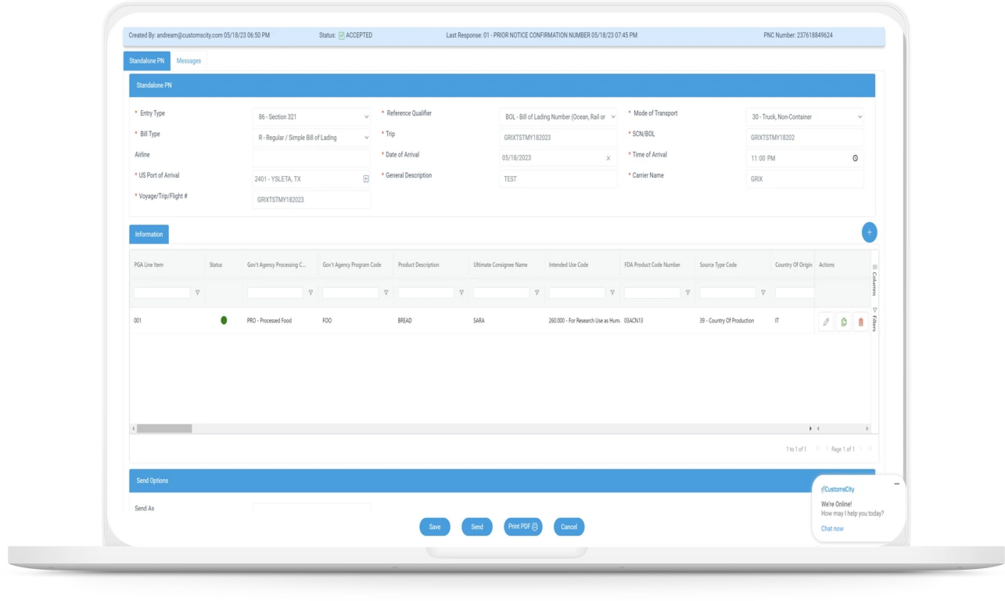Screen dimensions: 1005x601
Task: Go to previous page in grid pagination
Action: point(826,449)
